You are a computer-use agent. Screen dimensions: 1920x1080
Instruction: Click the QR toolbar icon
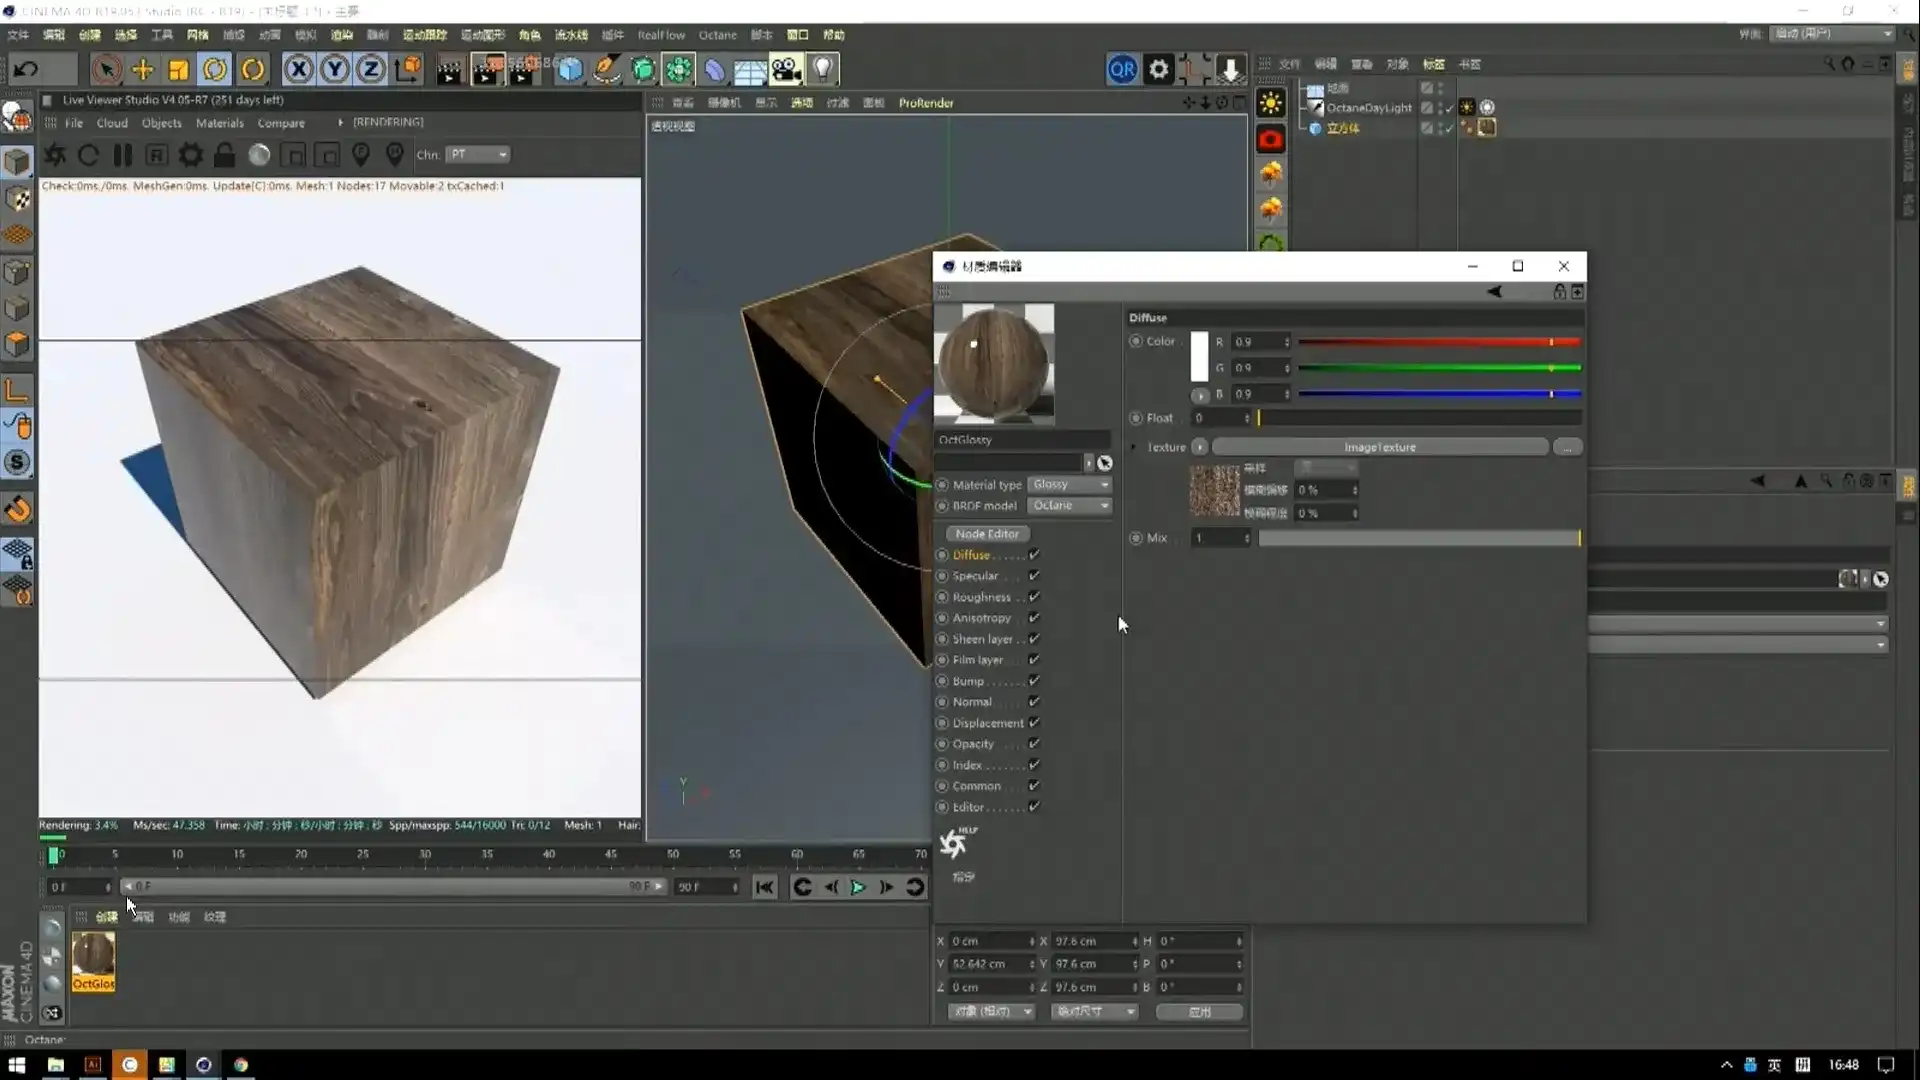point(1122,69)
